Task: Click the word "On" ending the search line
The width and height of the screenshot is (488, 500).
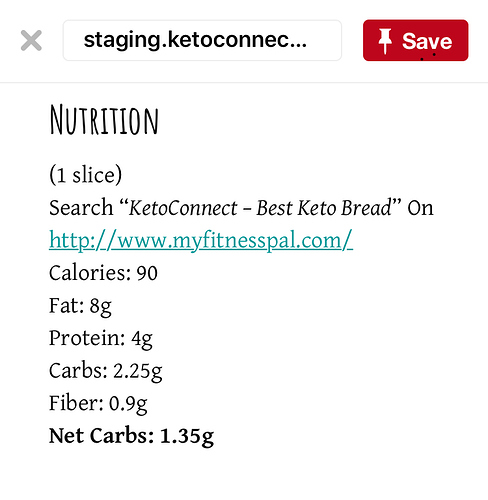Action: [x=420, y=208]
